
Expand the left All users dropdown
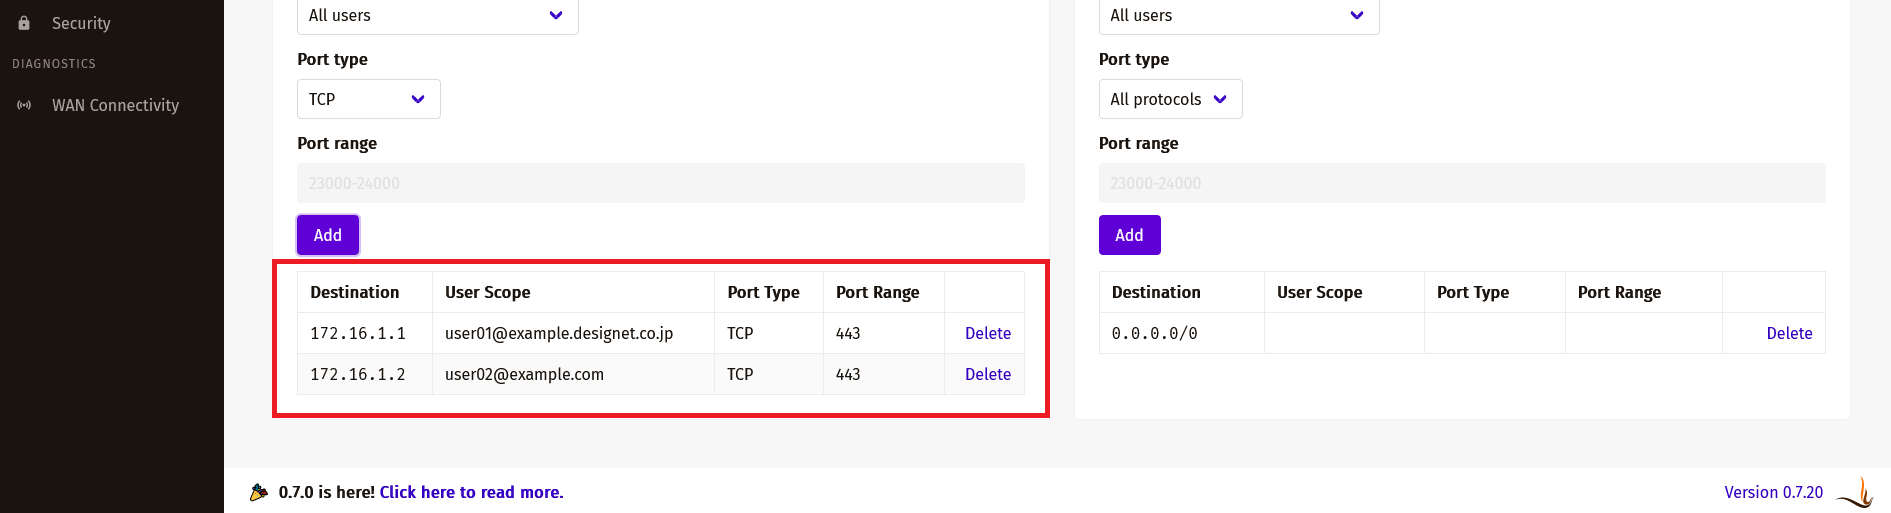click(438, 15)
